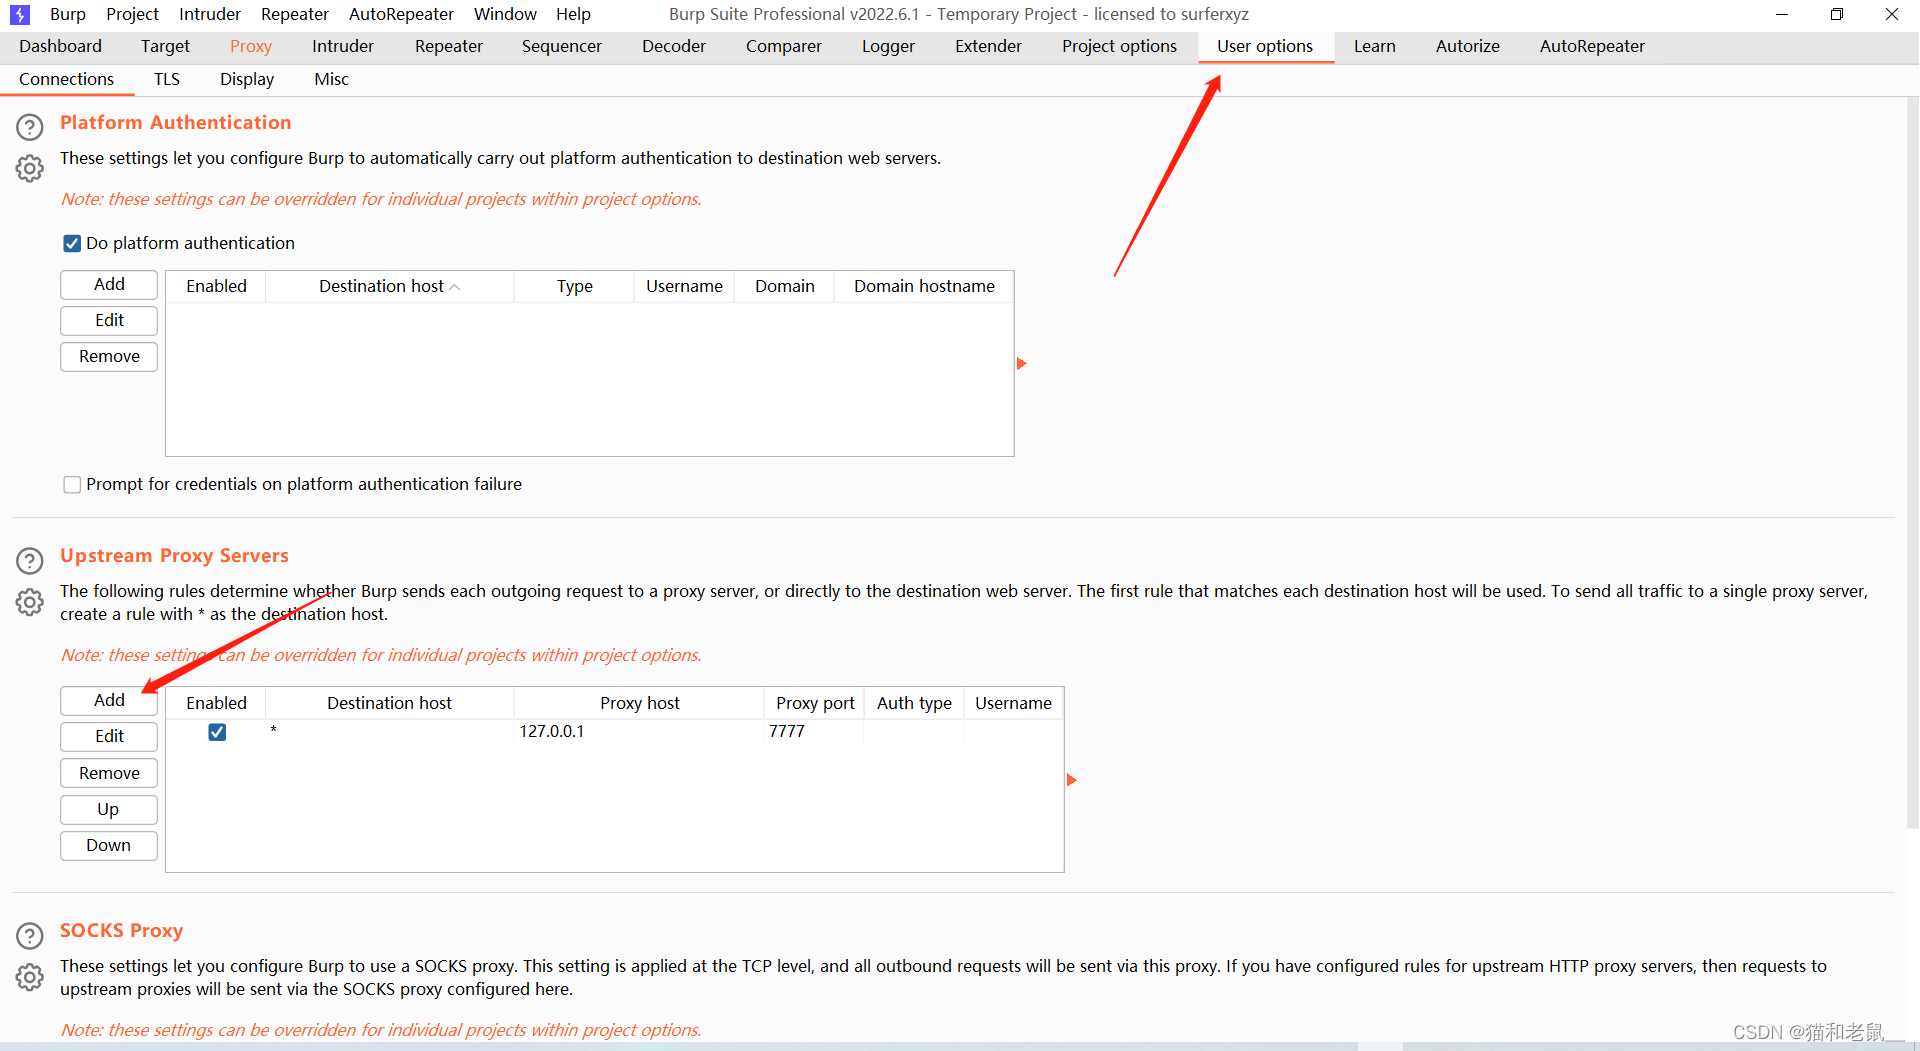Open the Sequencer tab
Image resolution: width=1920 pixels, height=1051 pixels.
562,46
